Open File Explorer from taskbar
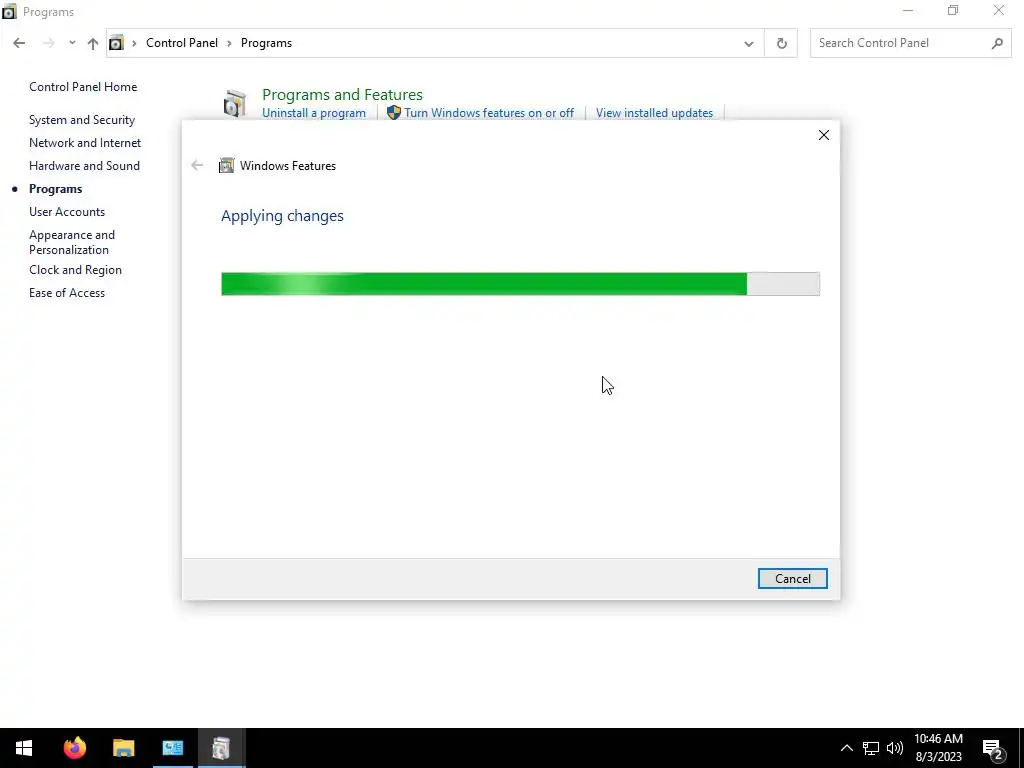Image resolution: width=1024 pixels, height=768 pixels. (123, 748)
